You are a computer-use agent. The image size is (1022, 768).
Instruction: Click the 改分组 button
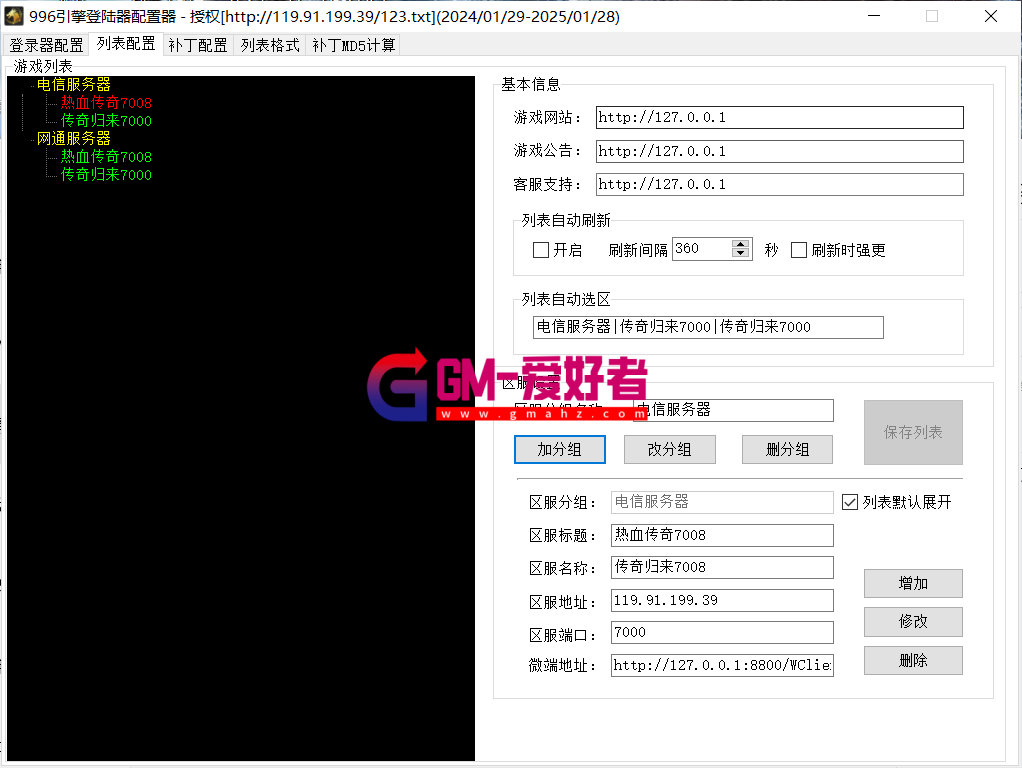coord(669,450)
